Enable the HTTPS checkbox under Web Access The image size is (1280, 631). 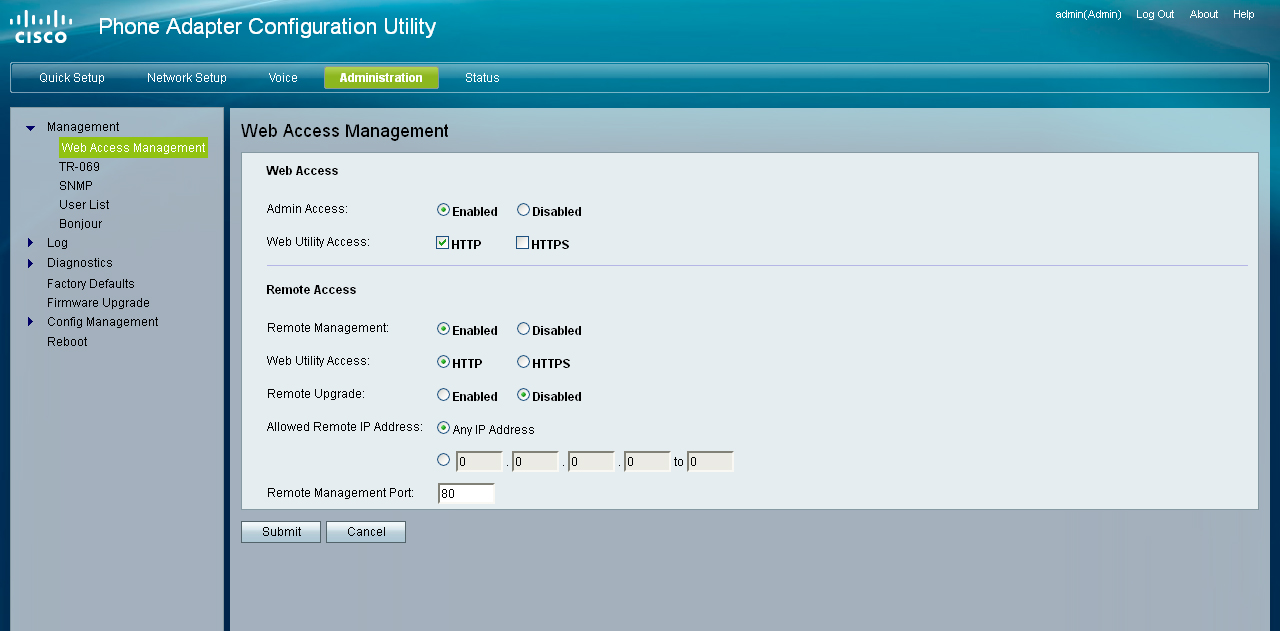point(522,243)
